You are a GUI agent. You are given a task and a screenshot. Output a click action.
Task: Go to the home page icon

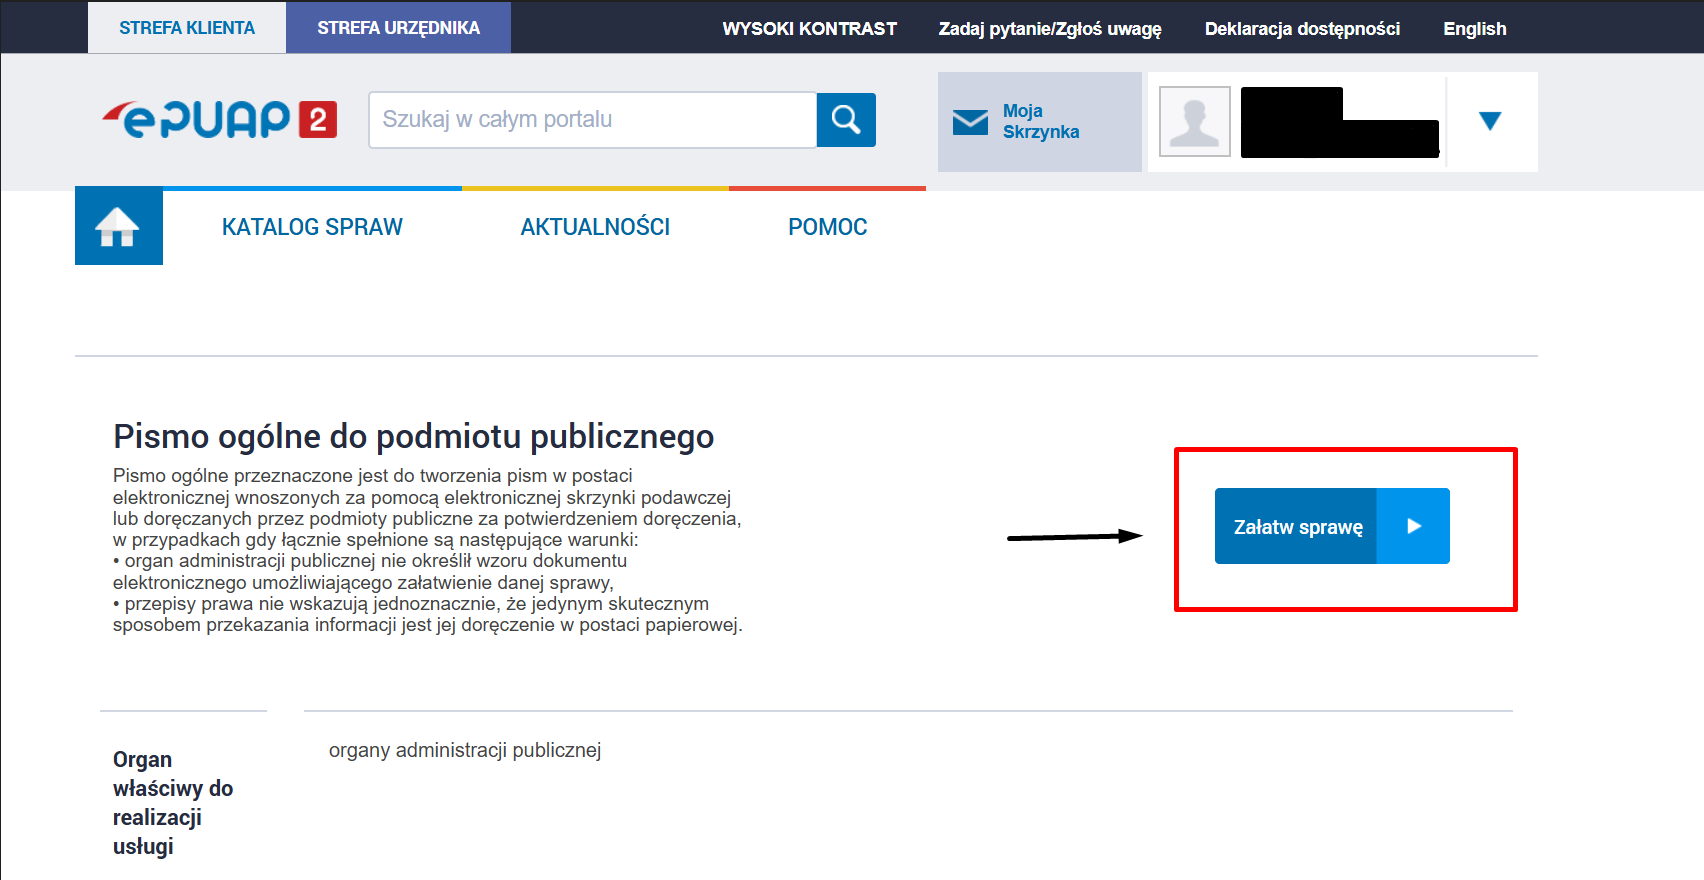click(x=118, y=226)
